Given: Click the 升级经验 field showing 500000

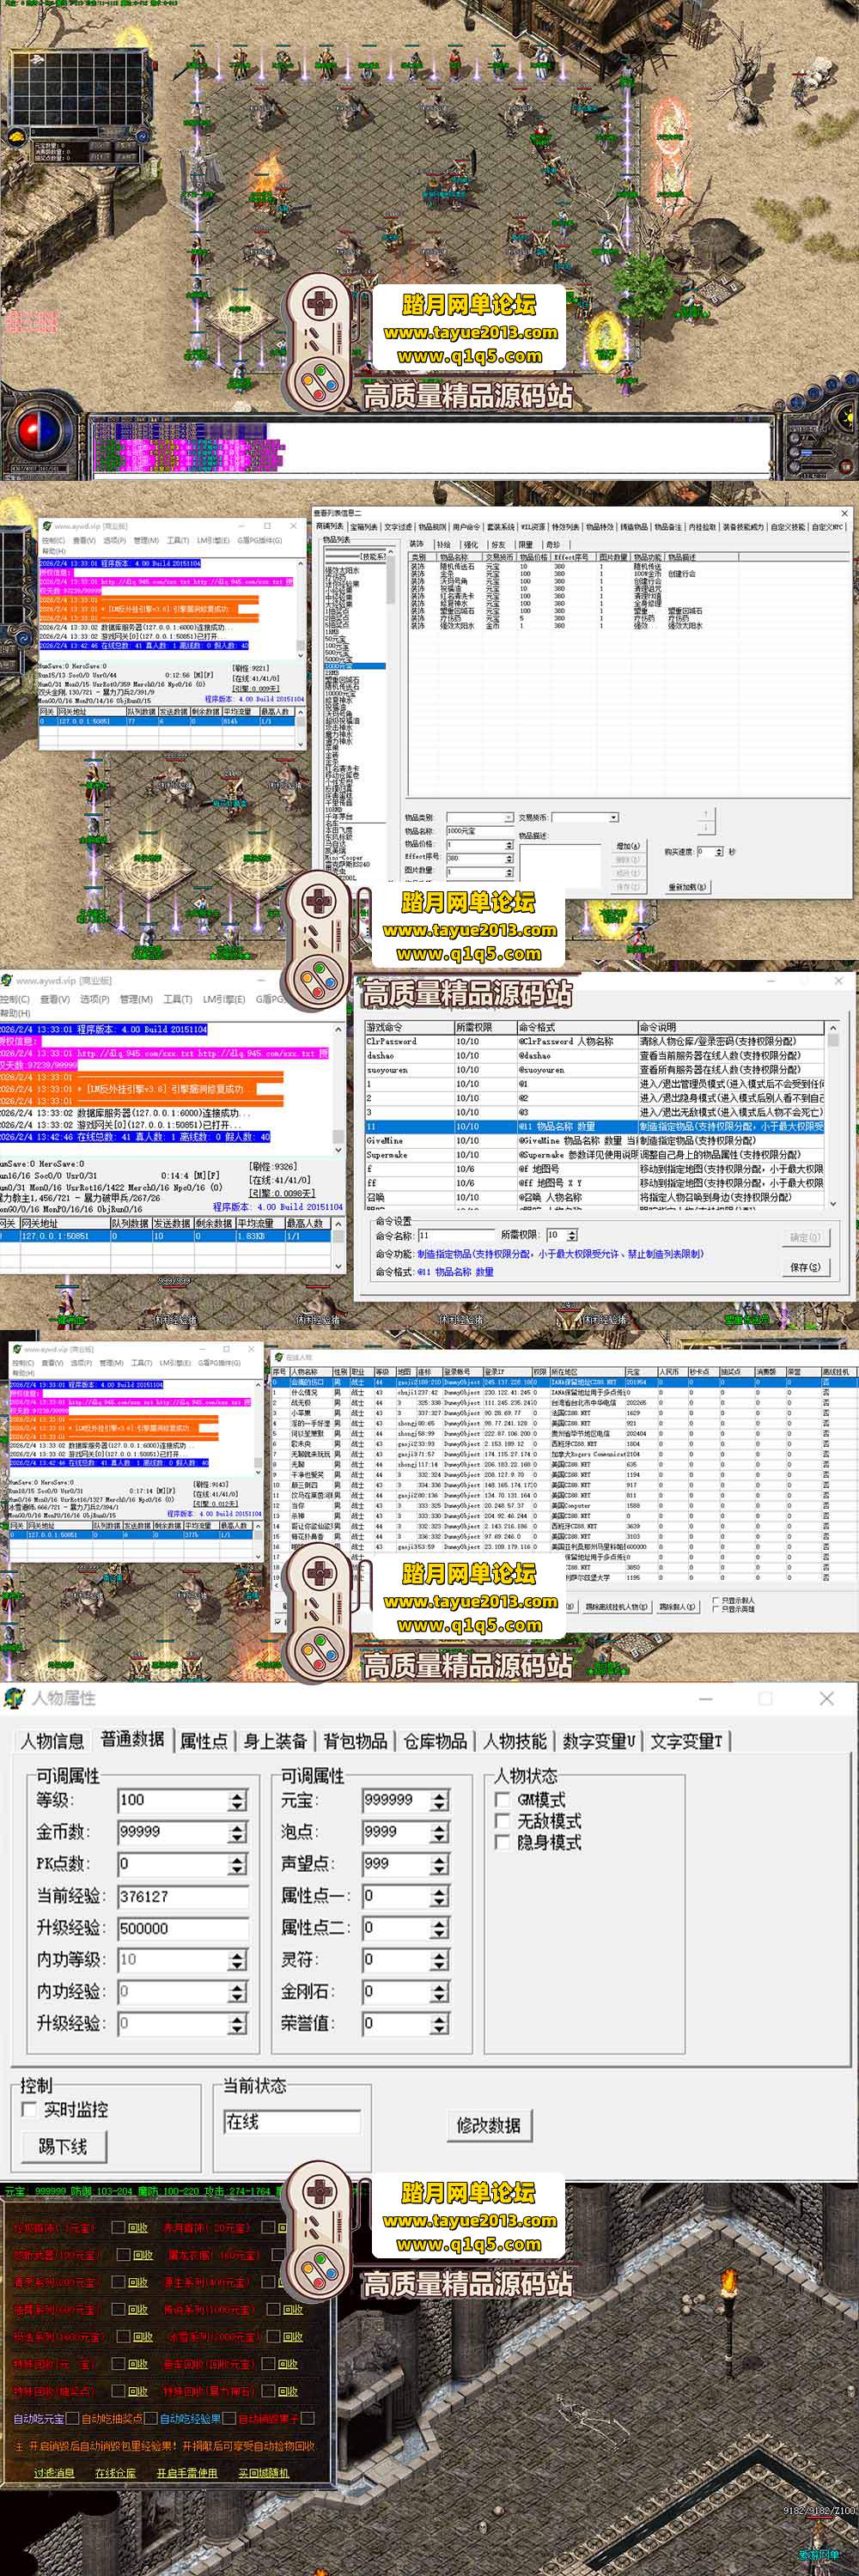Looking at the screenshot, I should 182,1928.
